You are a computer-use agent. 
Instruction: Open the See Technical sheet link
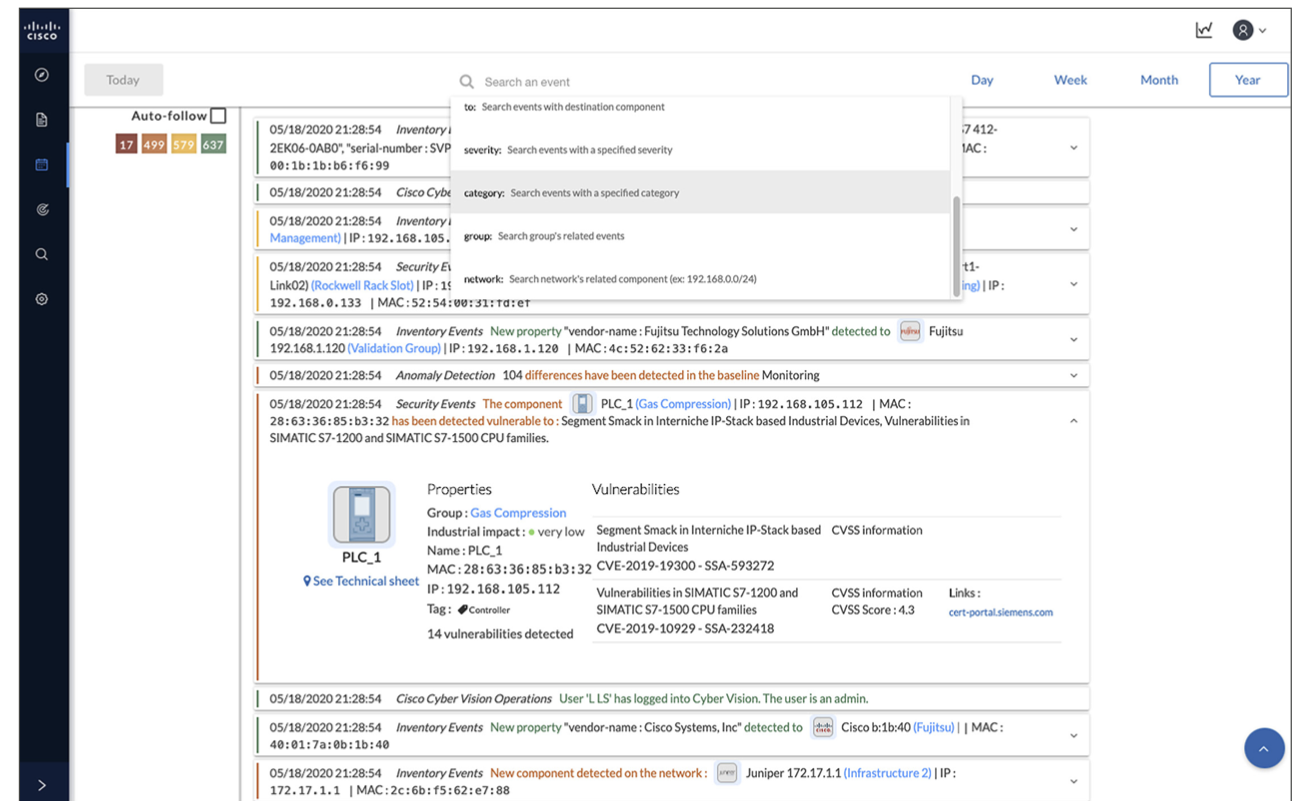click(x=361, y=581)
